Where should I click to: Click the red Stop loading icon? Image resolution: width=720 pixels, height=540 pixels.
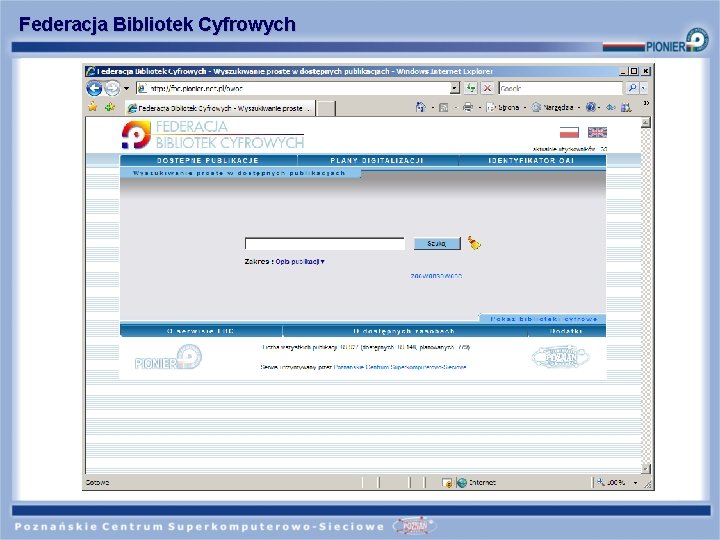click(488, 88)
